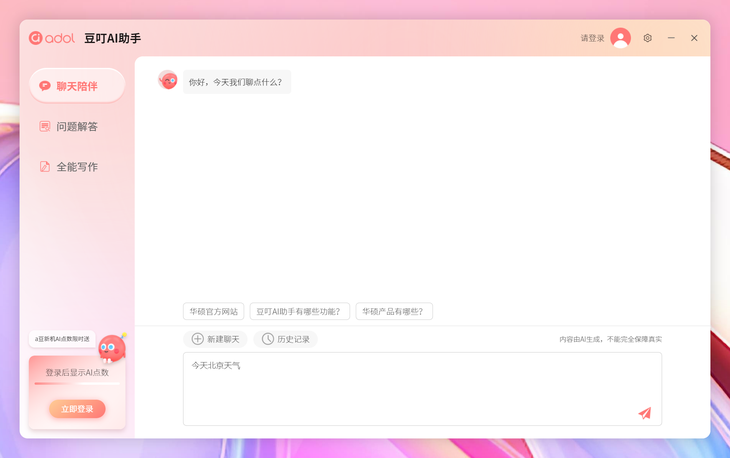730x458 pixels.
Task: Click the new-device AI points promo banner
Action: click(x=62, y=339)
